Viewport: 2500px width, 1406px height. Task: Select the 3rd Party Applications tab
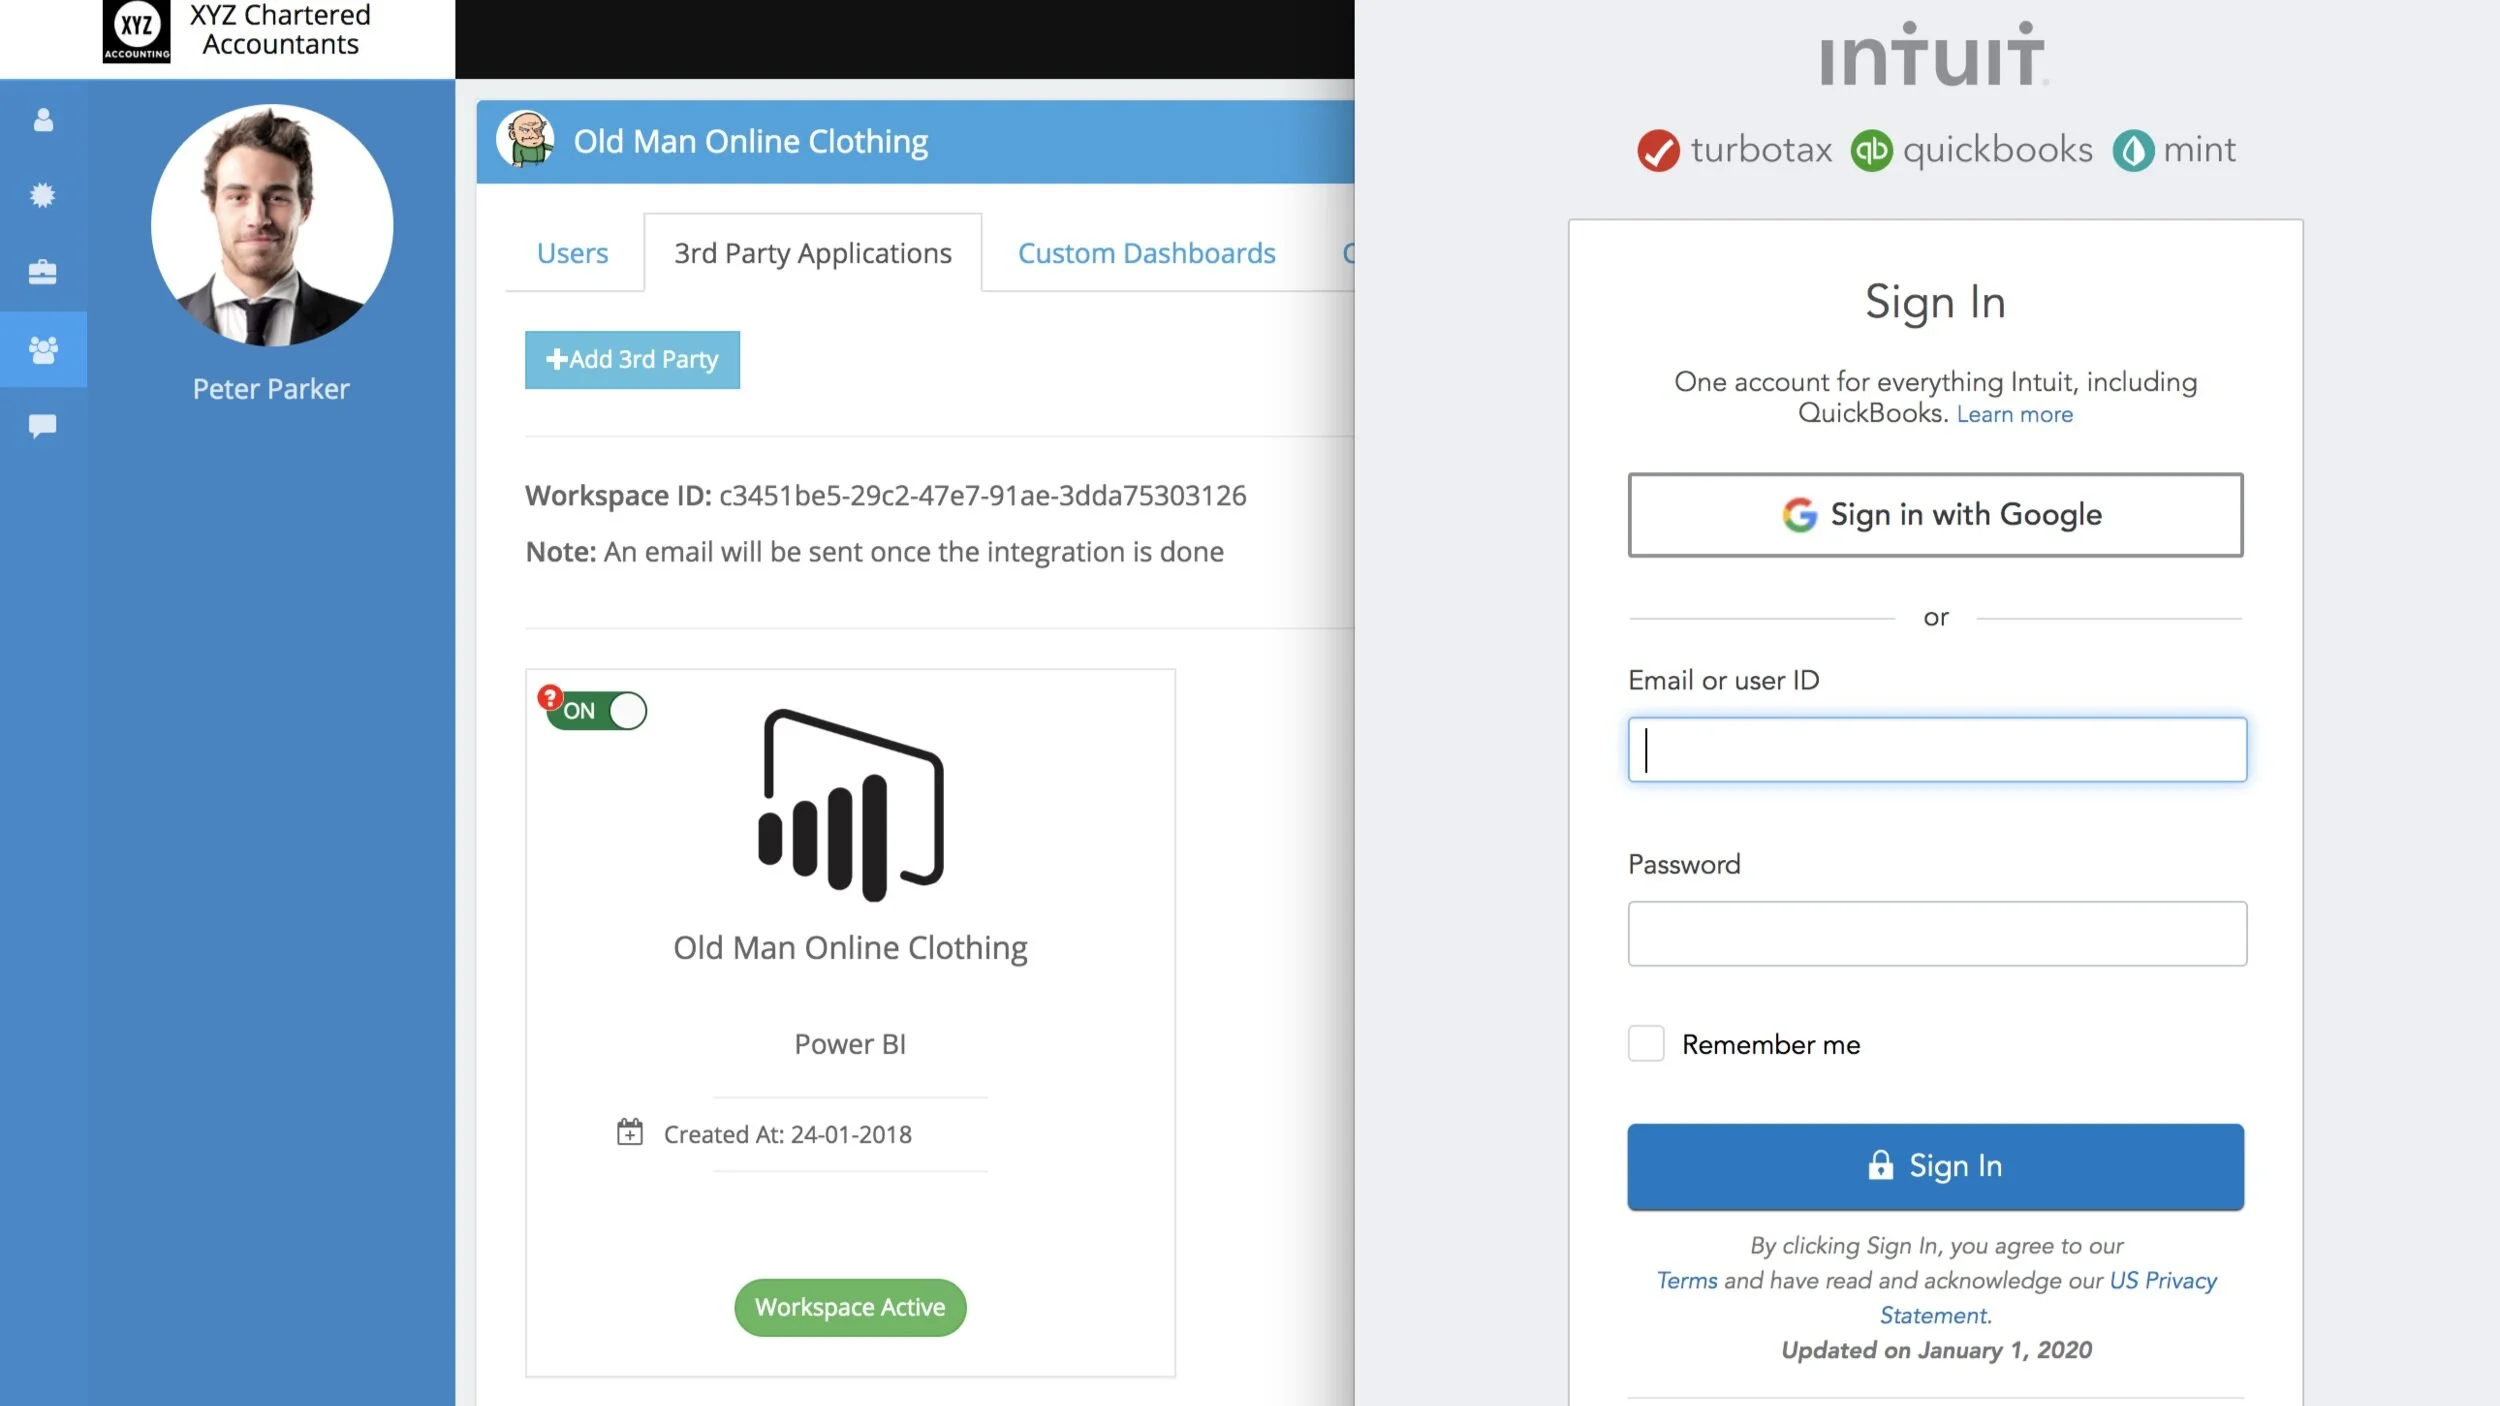tap(812, 253)
